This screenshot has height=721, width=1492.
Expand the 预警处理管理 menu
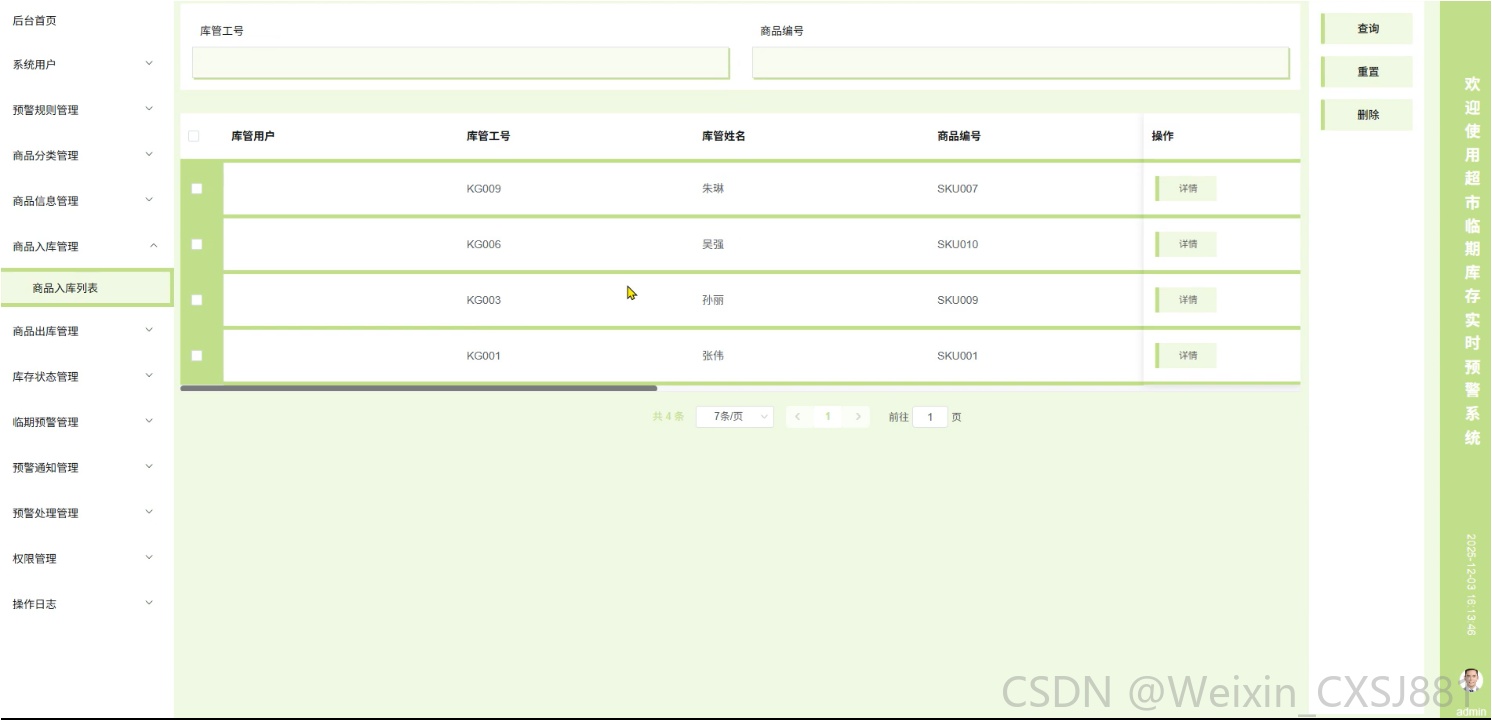click(86, 513)
